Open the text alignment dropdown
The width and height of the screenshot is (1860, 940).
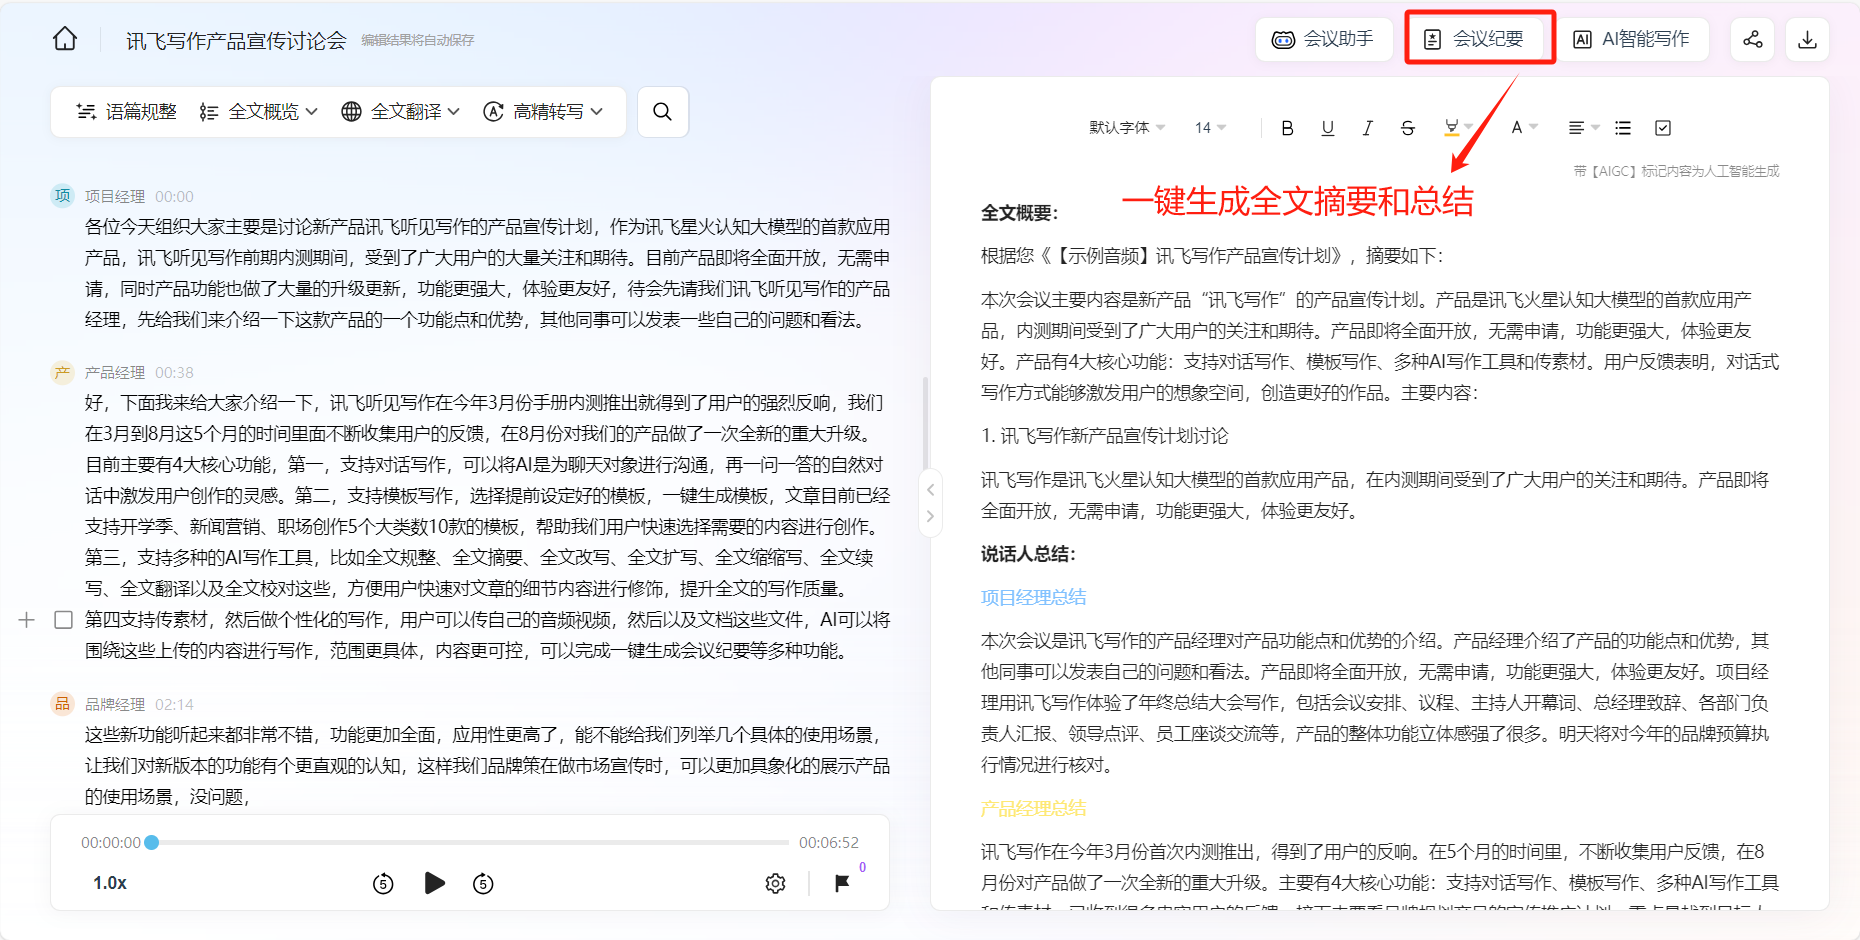tap(1583, 128)
